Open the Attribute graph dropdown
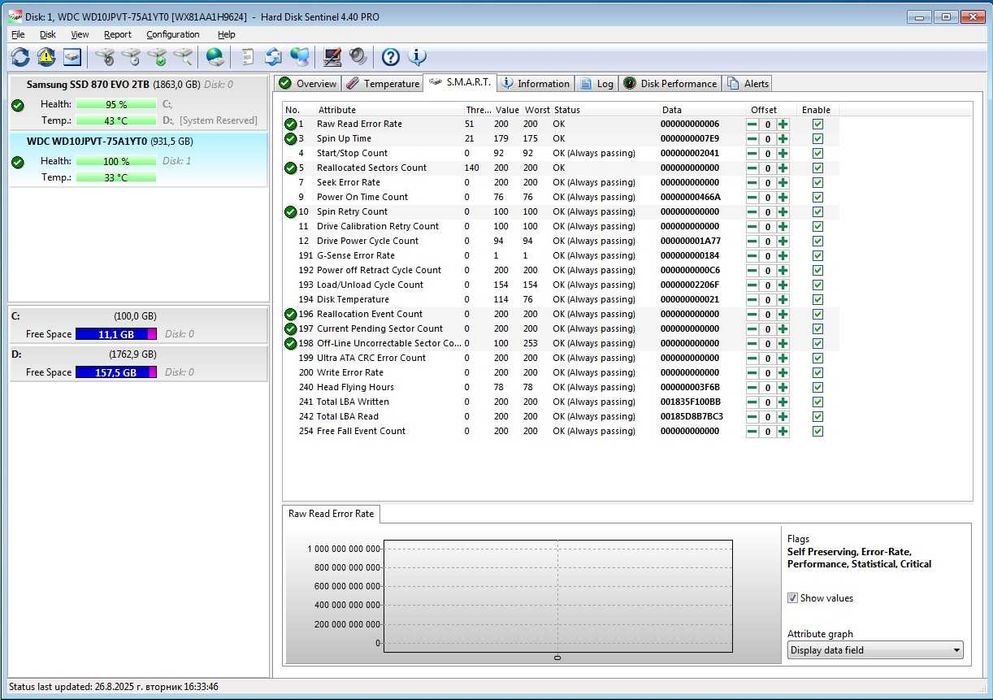The height and width of the screenshot is (700, 993). [x=874, y=650]
